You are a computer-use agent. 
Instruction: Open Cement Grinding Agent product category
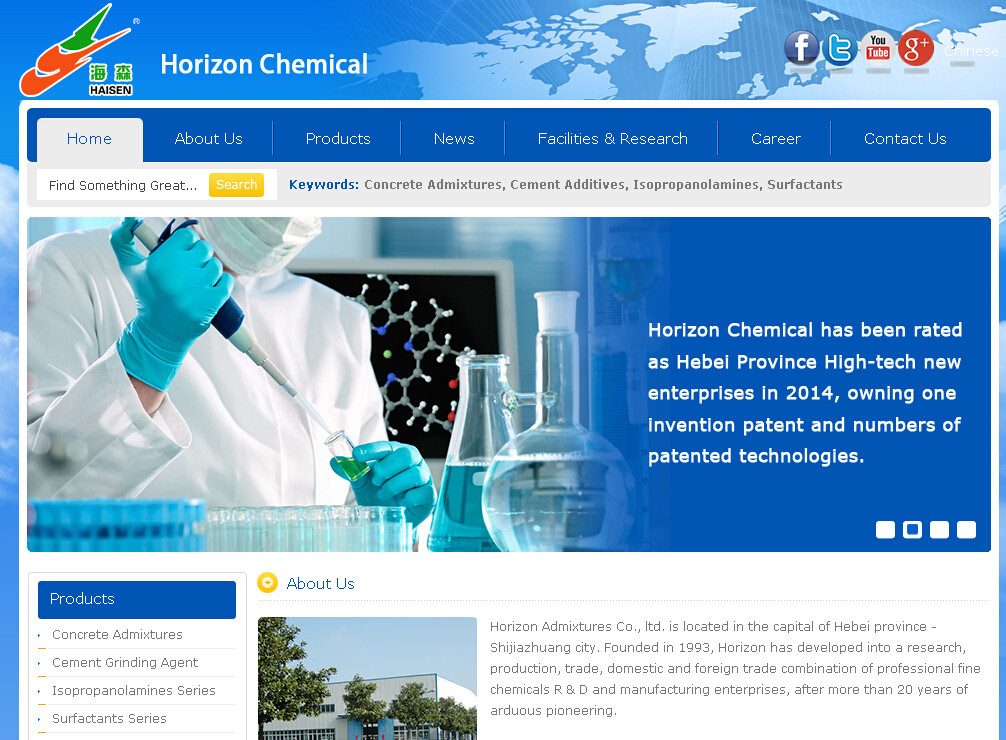[125, 662]
